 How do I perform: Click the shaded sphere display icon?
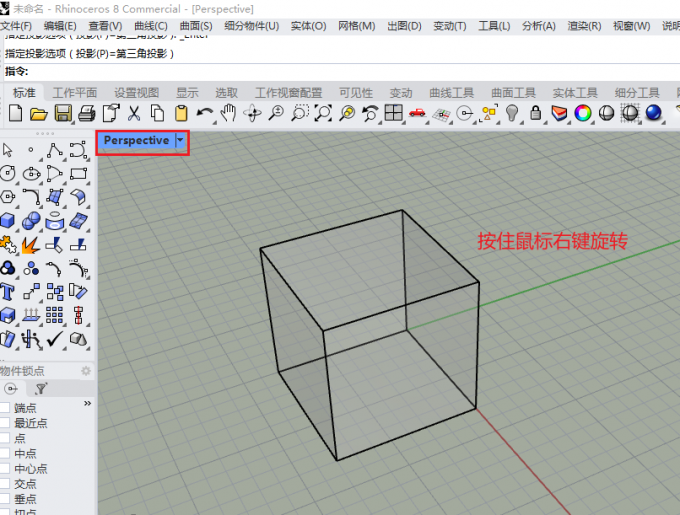606,114
